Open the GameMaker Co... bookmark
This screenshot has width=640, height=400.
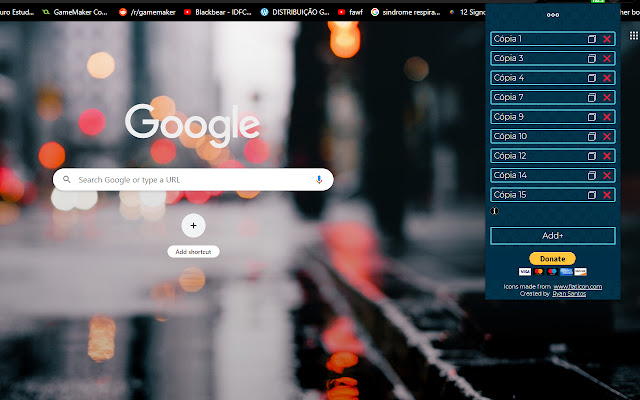click(76, 12)
